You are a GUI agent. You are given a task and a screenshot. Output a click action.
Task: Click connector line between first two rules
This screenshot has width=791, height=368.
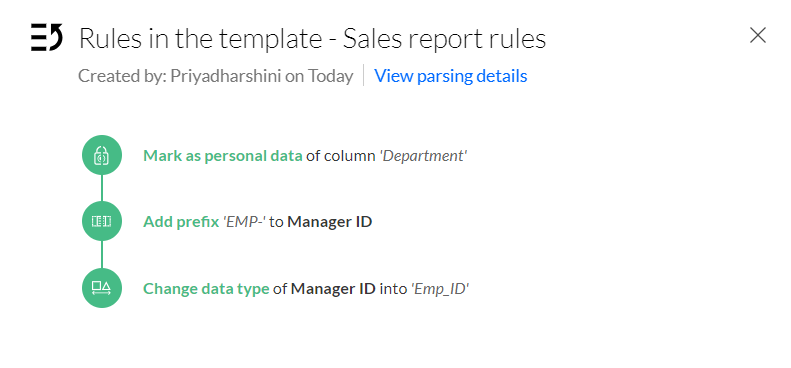click(x=102, y=188)
